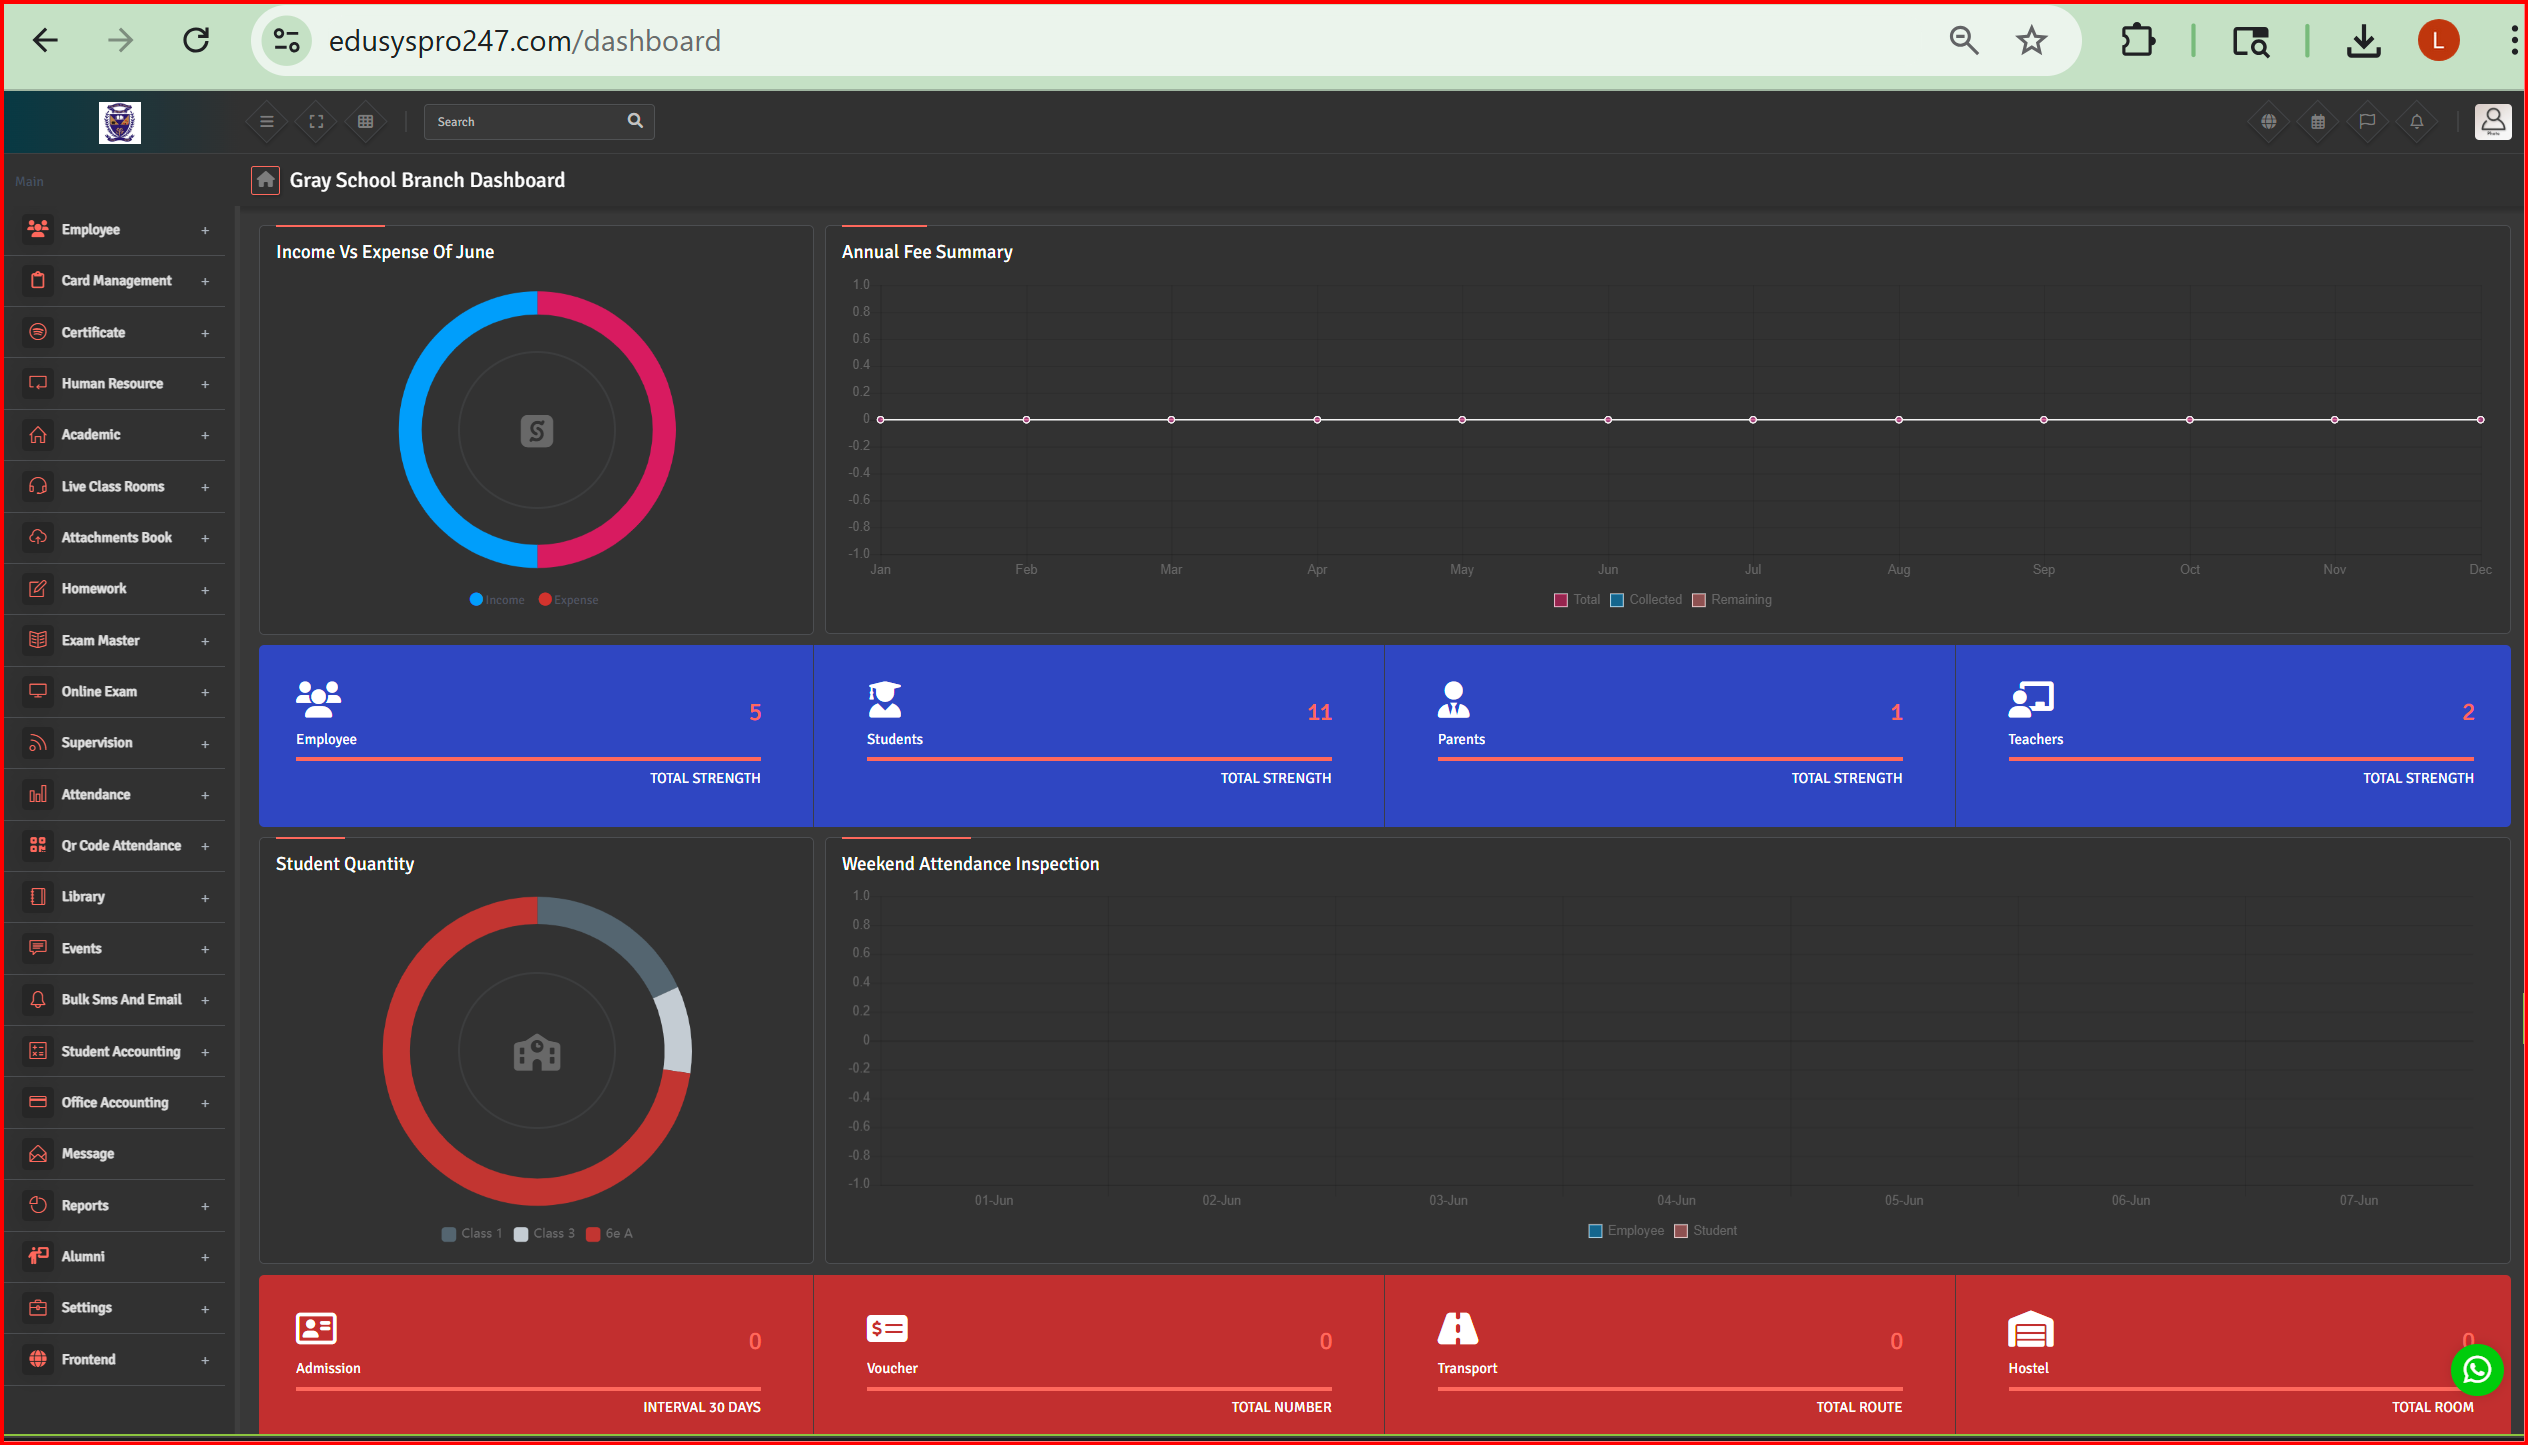The height and width of the screenshot is (1445, 2528).
Task: Expand Card Management sidebar plus
Action: tap(205, 281)
